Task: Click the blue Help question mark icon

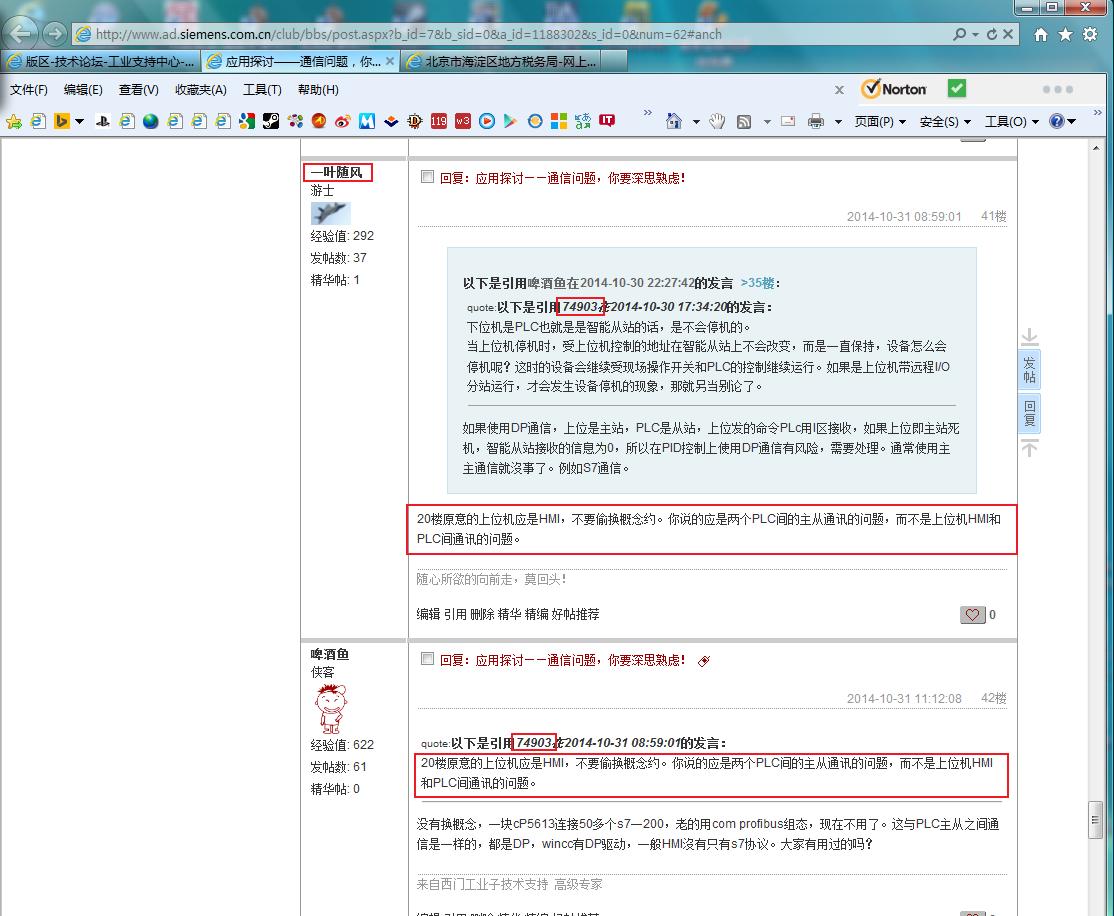Action: tap(1057, 121)
